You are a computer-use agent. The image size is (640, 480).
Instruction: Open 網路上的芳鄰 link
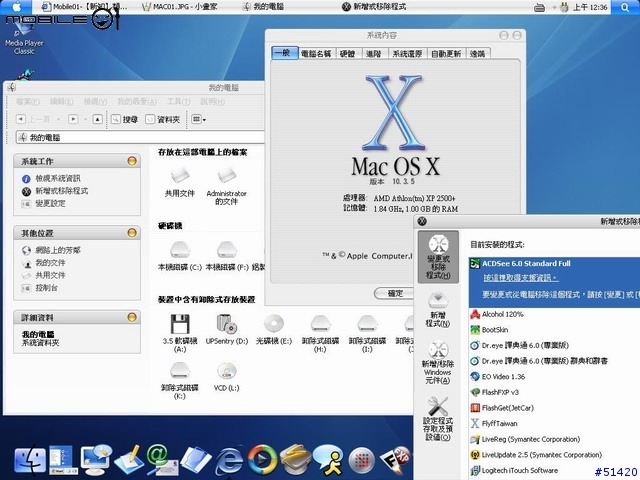point(58,250)
